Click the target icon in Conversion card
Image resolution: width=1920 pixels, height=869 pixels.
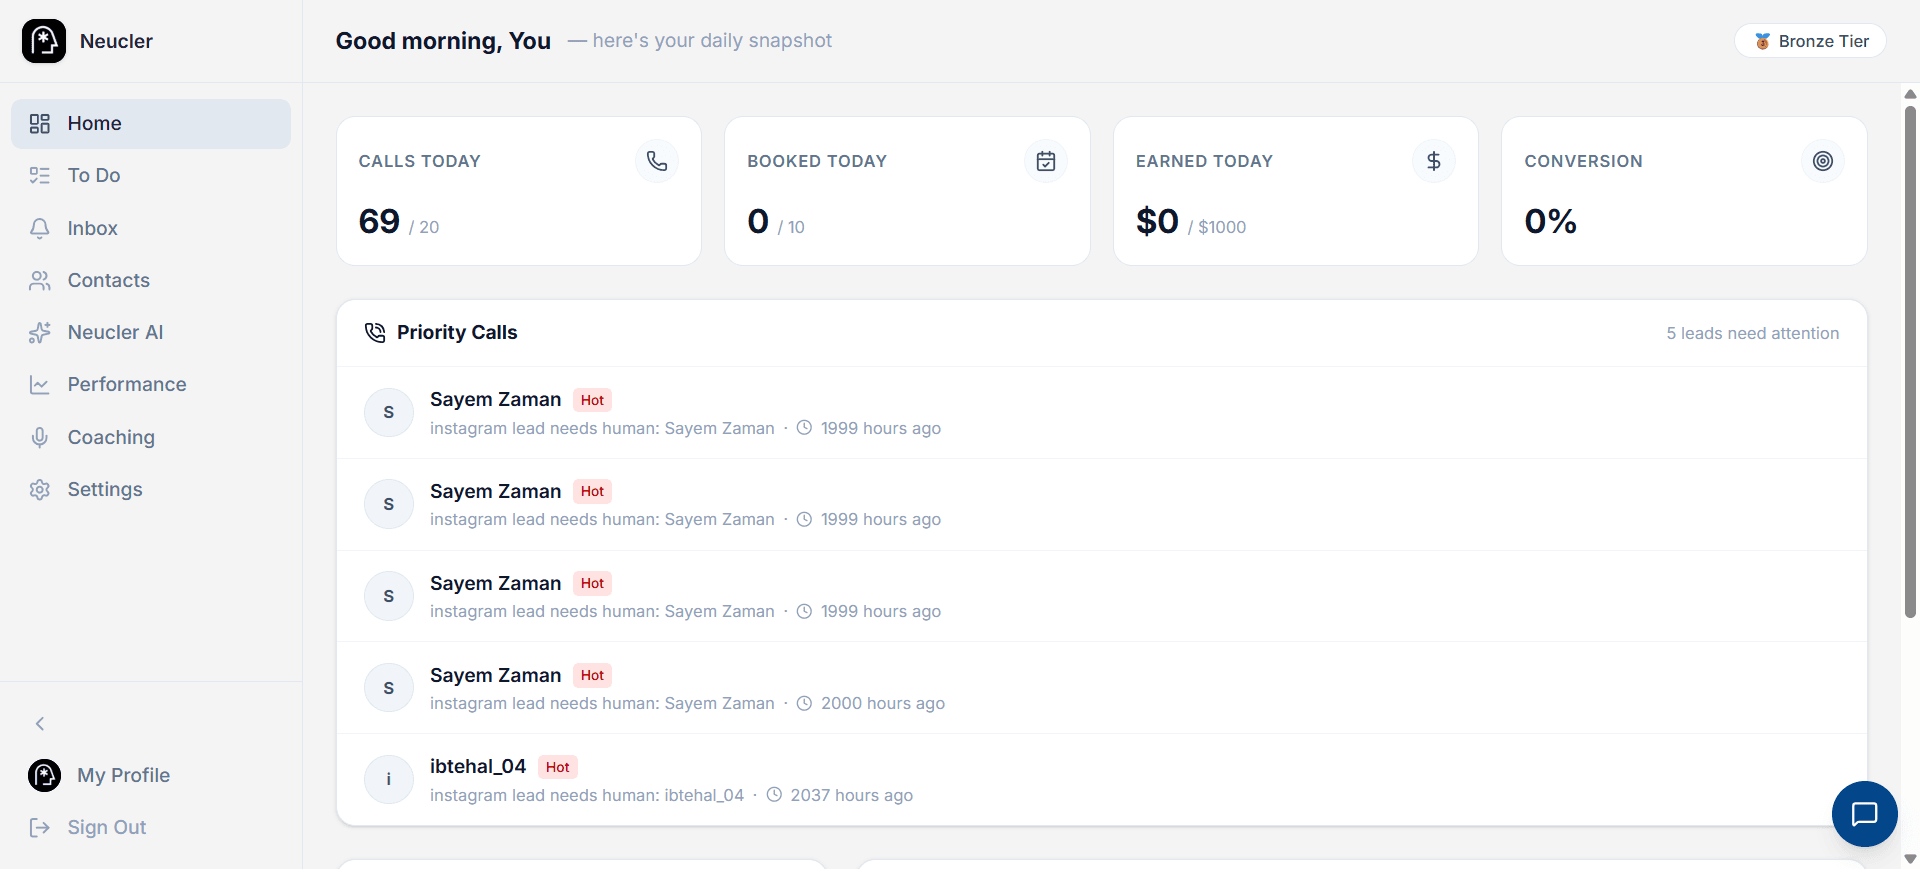click(1823, 161)
